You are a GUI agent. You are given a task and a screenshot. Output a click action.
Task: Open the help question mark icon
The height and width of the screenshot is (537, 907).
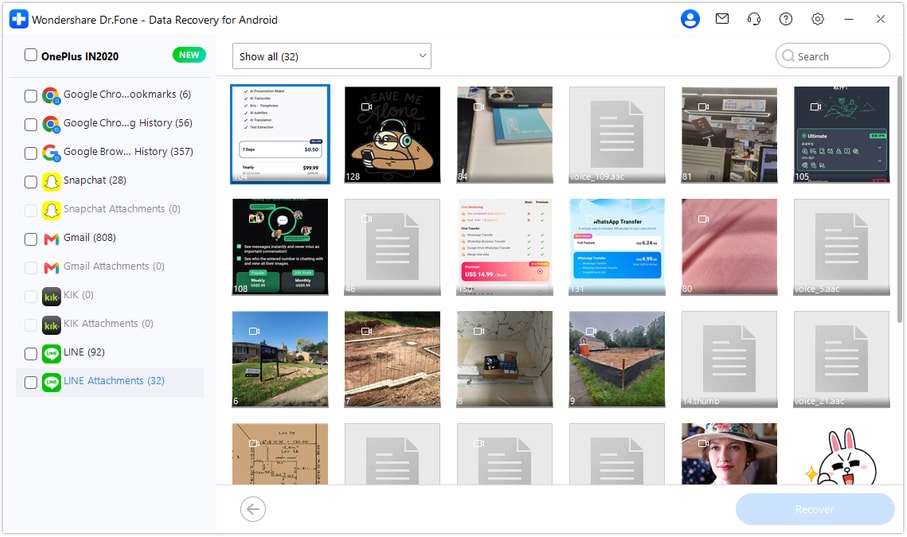786,19
